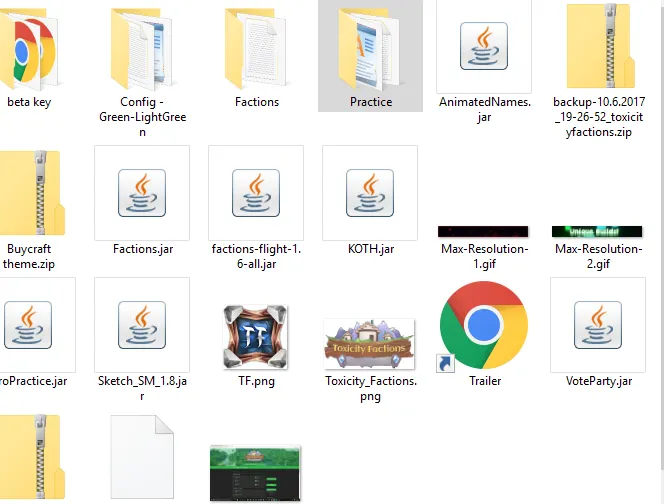Click the 'beta key' file name
The width and height of the screenshot is (664, 504).
[x=29, y=102]
